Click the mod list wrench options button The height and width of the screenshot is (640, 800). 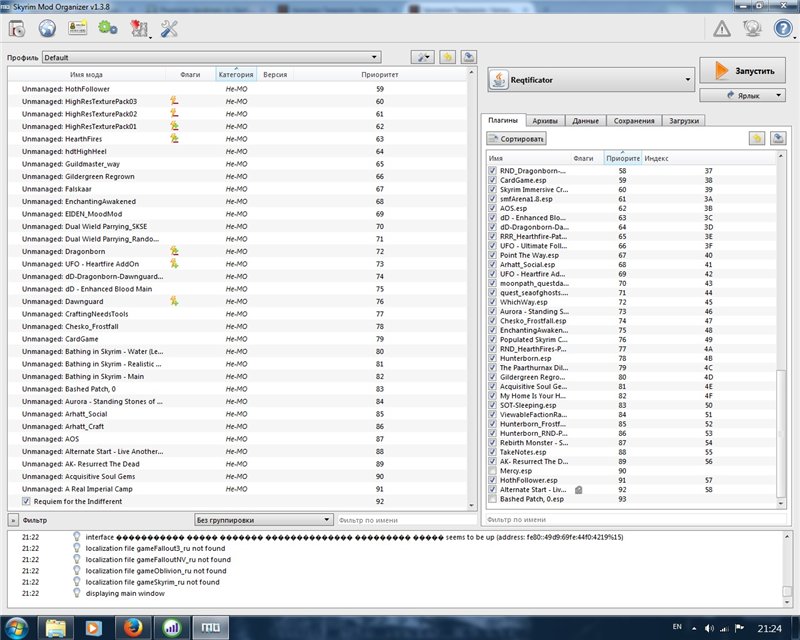(x=422, y=57)
